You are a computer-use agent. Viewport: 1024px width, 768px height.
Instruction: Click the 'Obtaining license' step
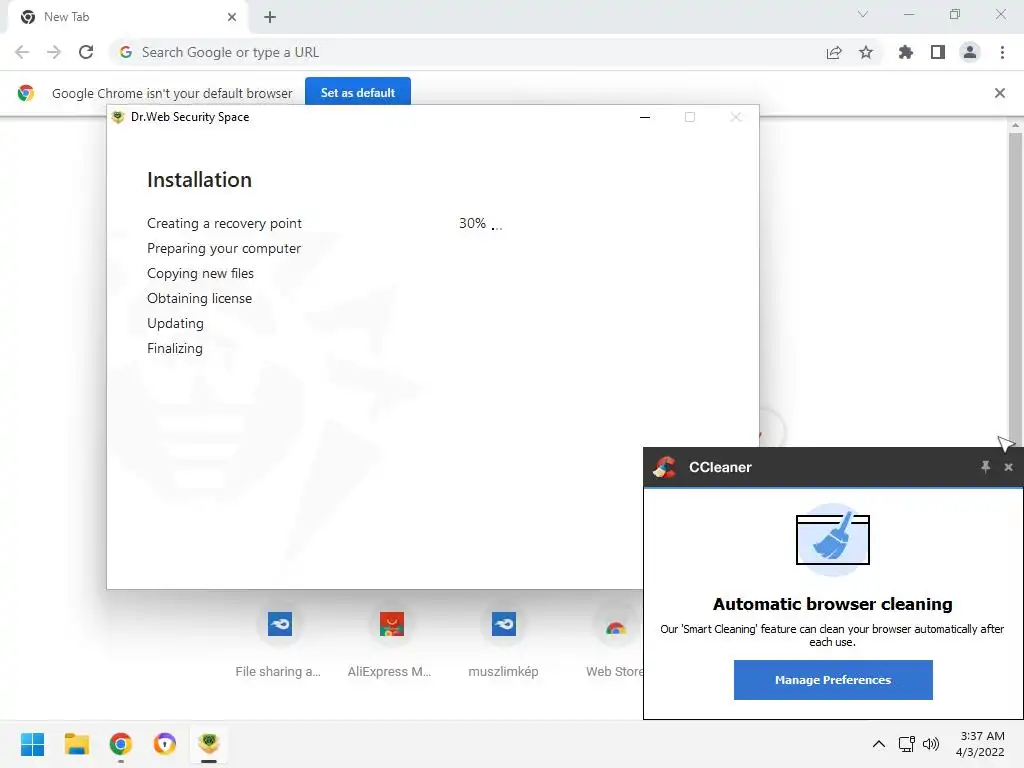pos(199,298)
